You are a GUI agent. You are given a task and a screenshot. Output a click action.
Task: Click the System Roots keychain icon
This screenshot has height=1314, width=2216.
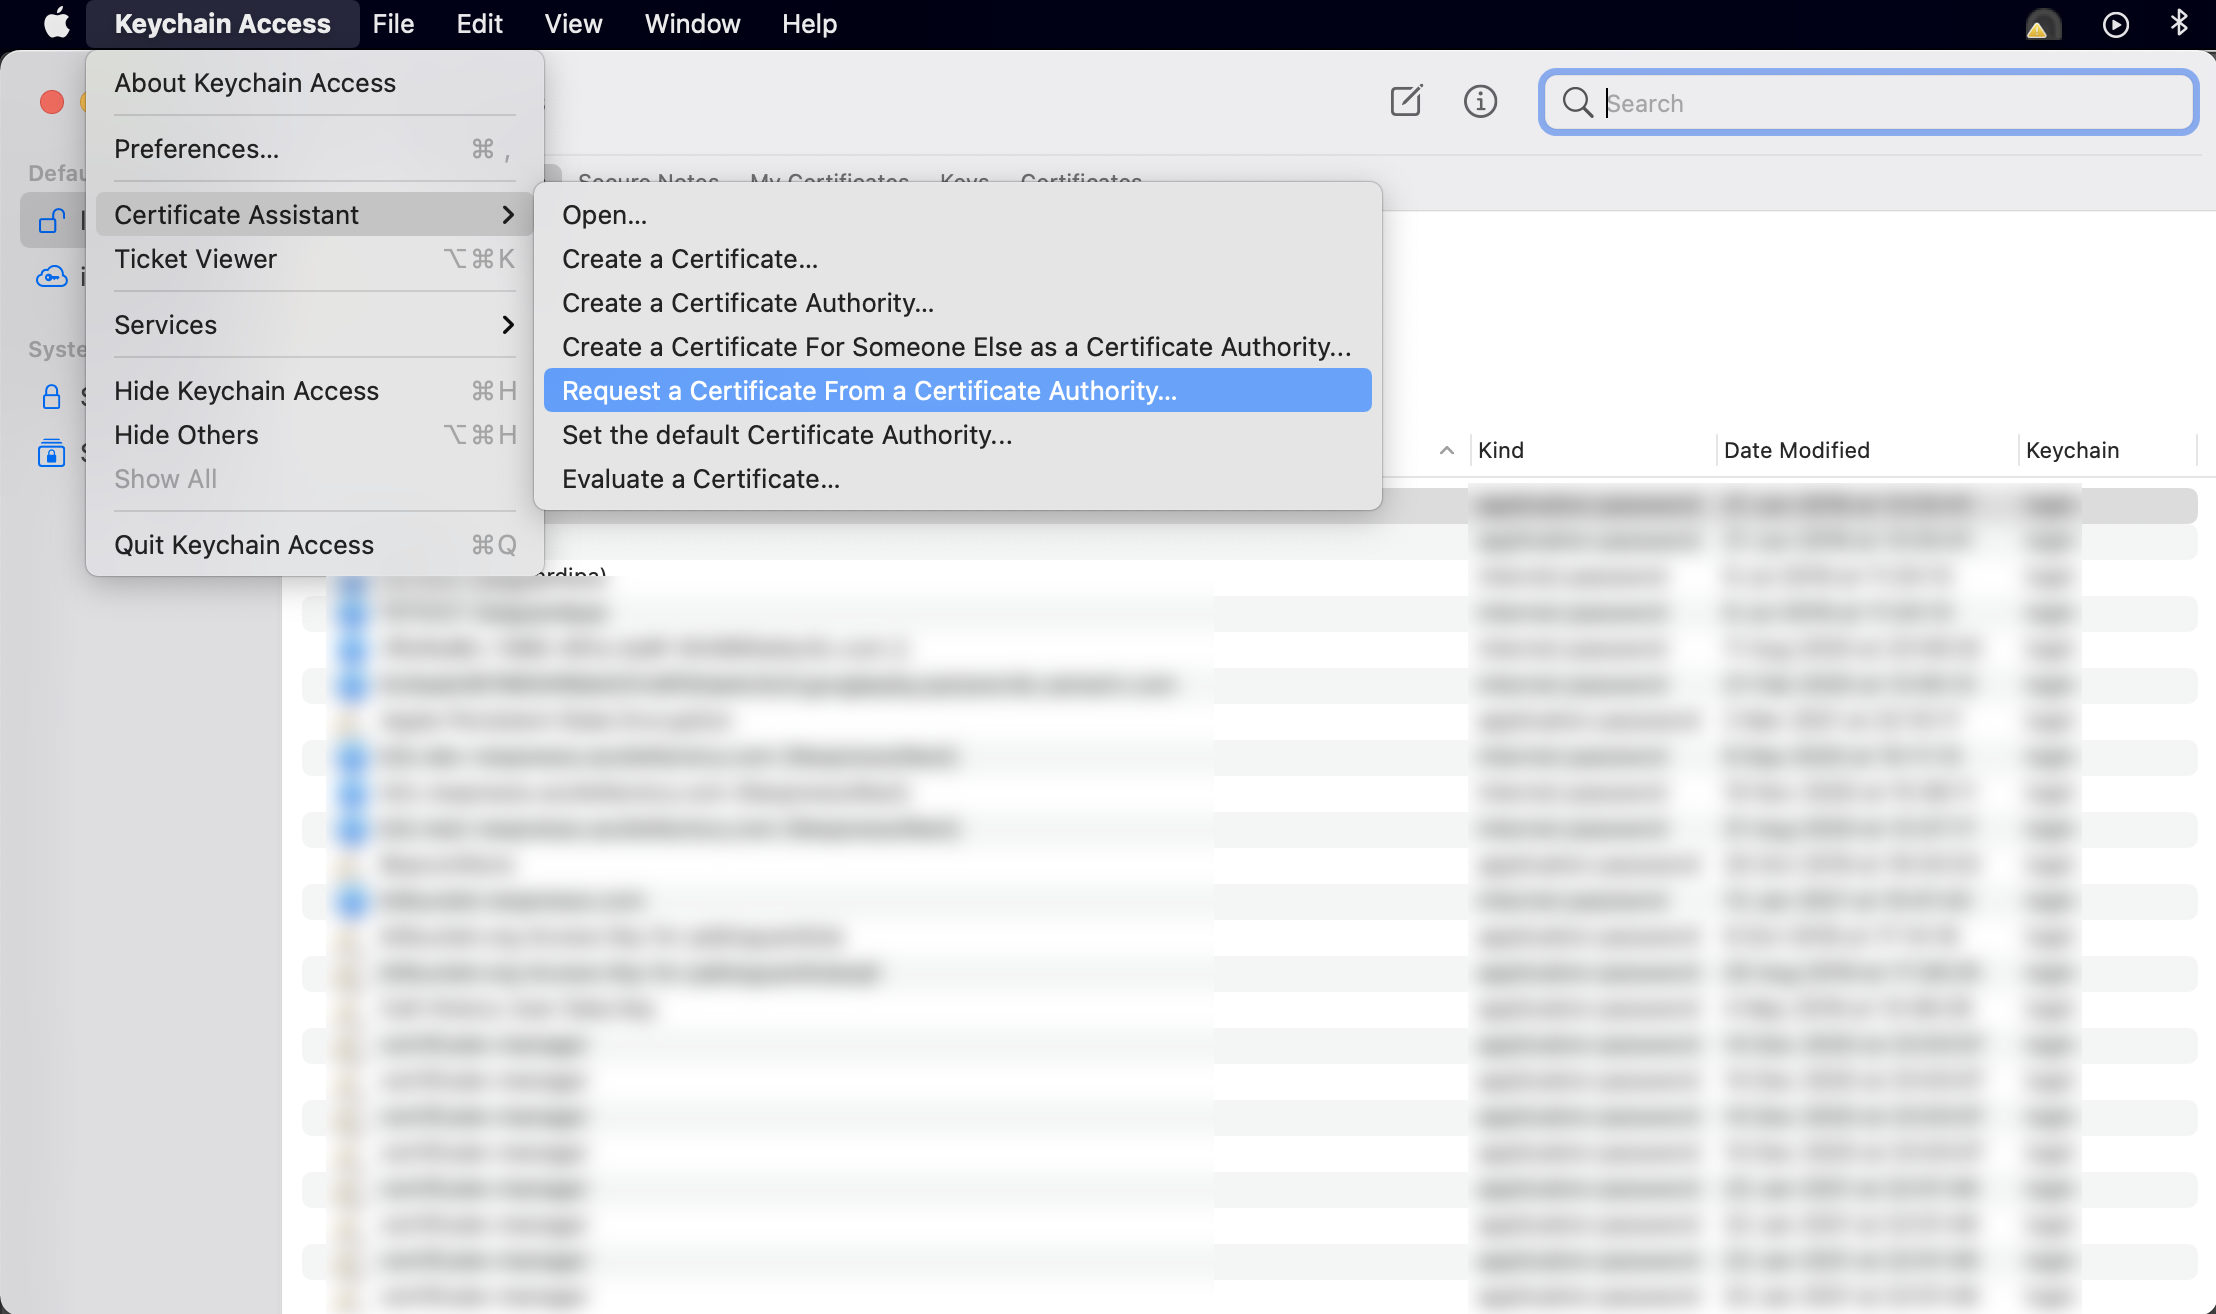pos(51,453)
